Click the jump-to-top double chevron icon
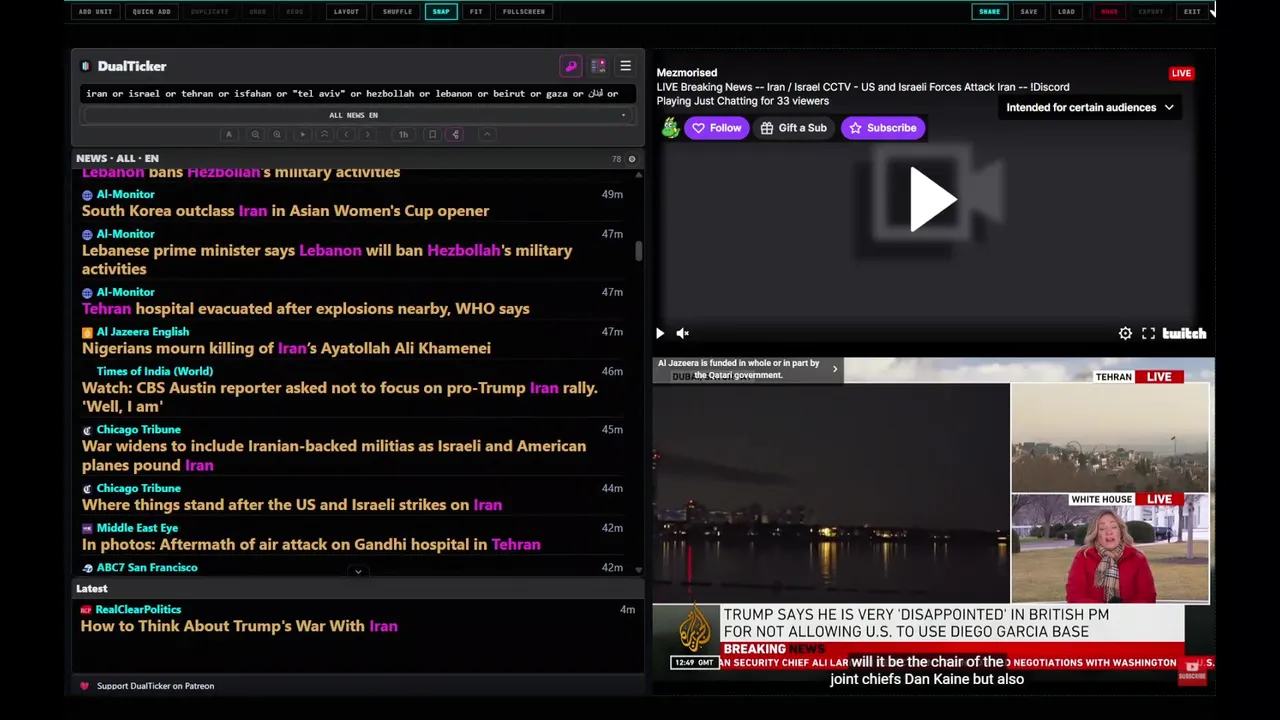Viewport: 1280px width, 720px height. click(324, 134)
